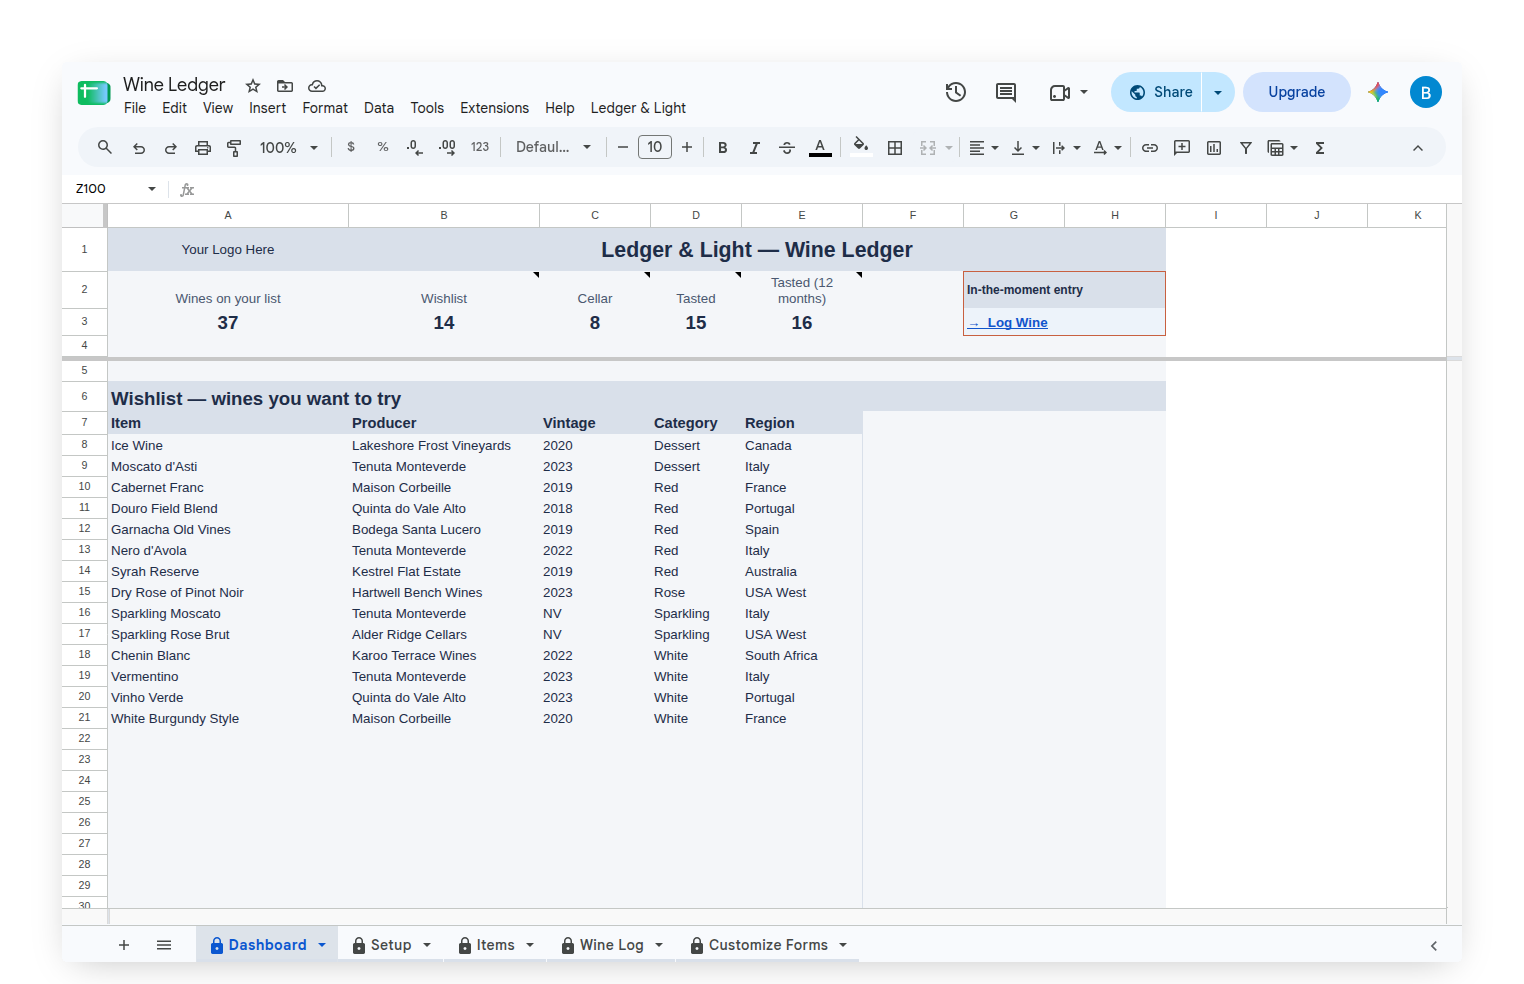
Task: Open version history
Action: coord(956,92)
